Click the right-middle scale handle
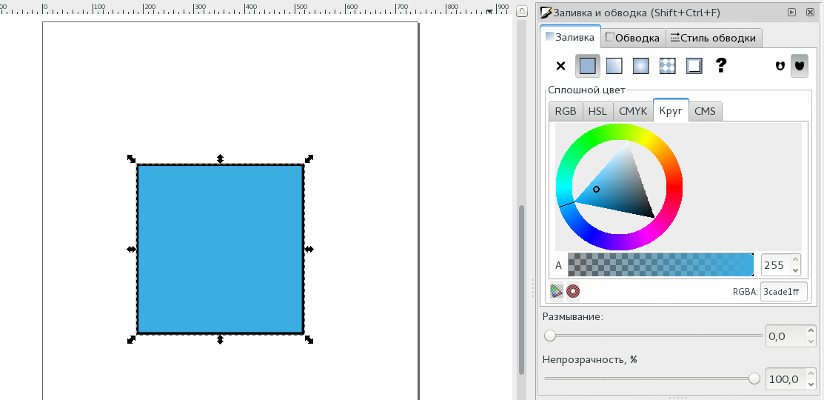 [x=309, y=249]
